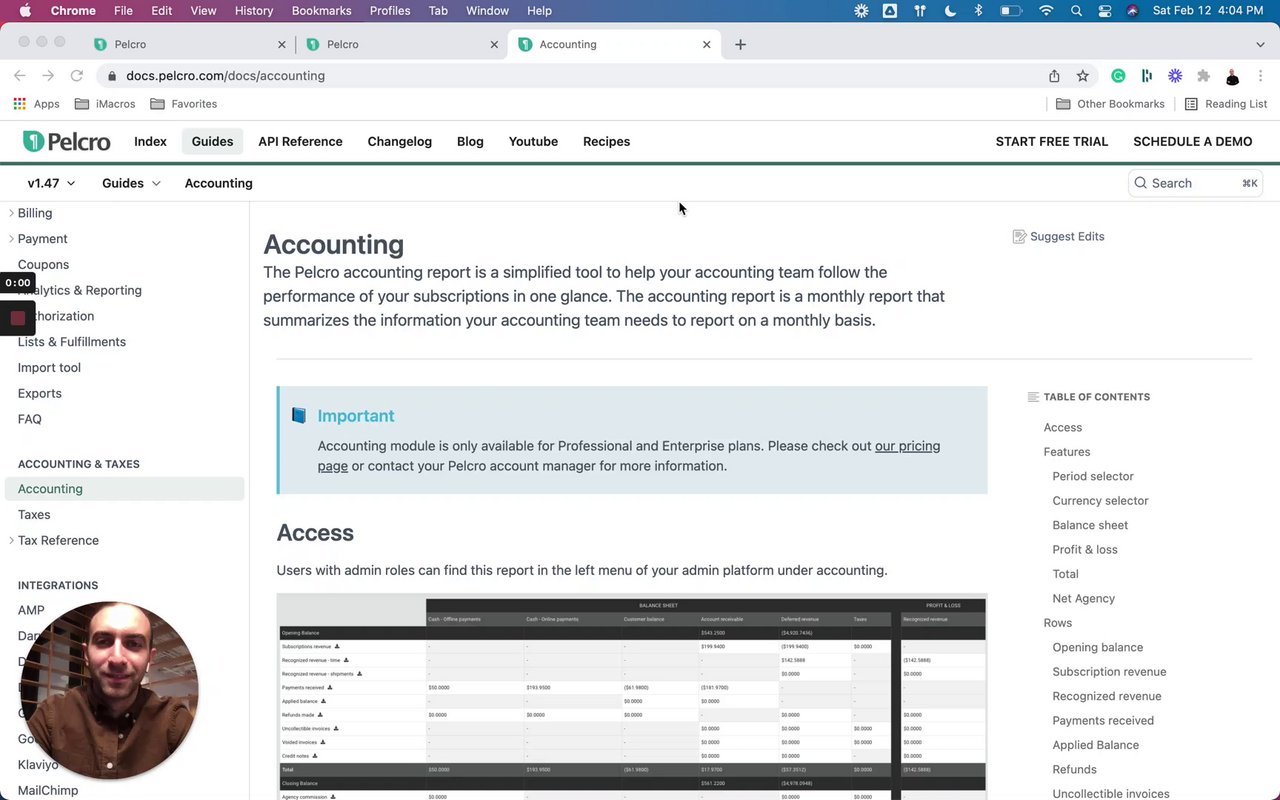Click the Apps grid bookmark icon
Viewport: 1280px width, 800px height.
[20, 104]
